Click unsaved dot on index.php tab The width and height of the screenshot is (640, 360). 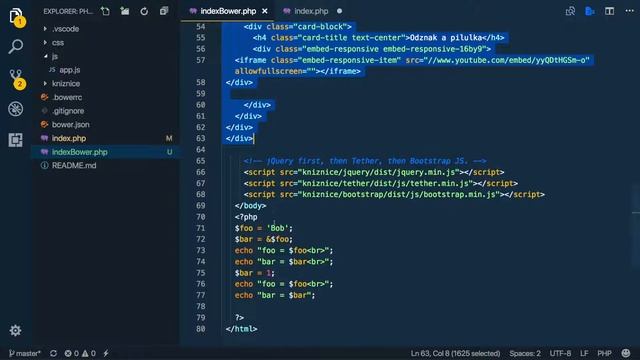pos(339,11)
